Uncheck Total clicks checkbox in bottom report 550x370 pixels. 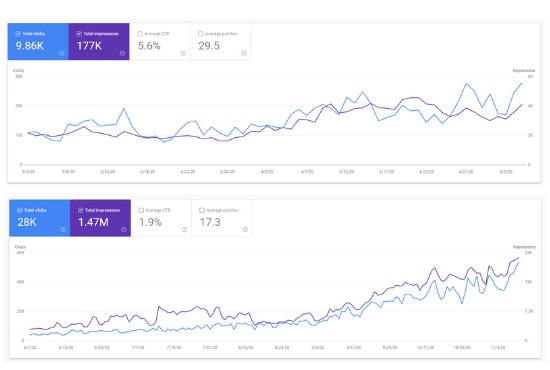(x=19, y=210)
